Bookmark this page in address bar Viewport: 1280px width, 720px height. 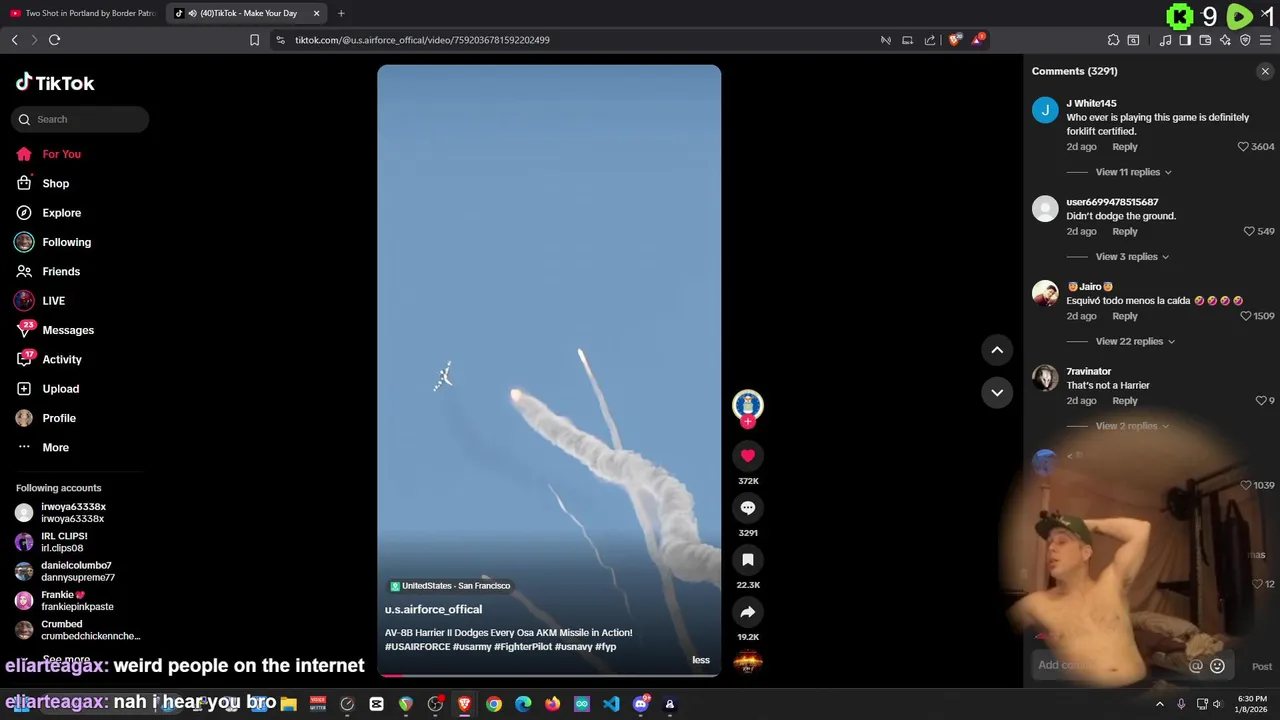254,40
